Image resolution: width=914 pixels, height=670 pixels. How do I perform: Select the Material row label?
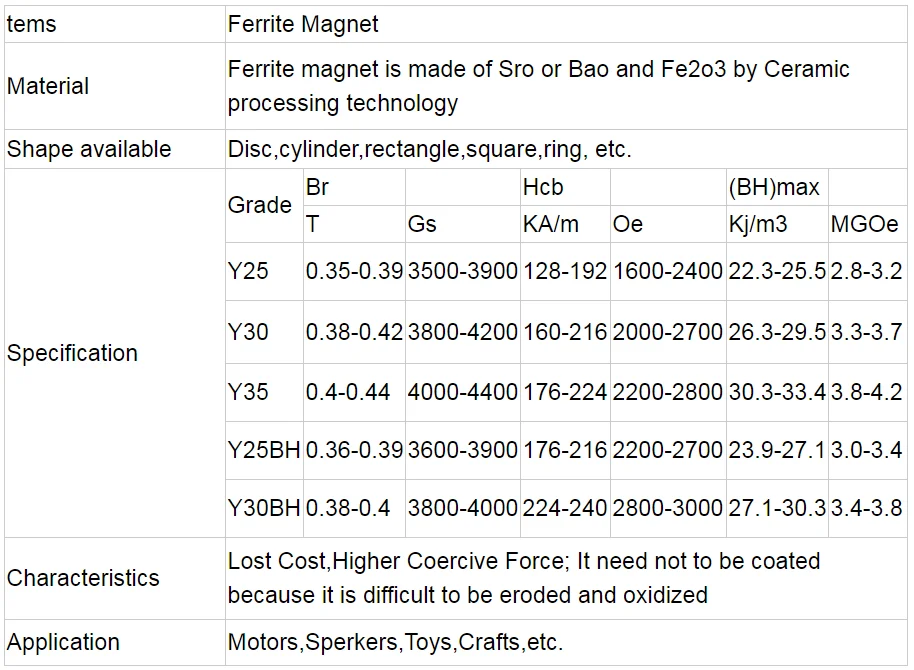click(x=48, y=86)
